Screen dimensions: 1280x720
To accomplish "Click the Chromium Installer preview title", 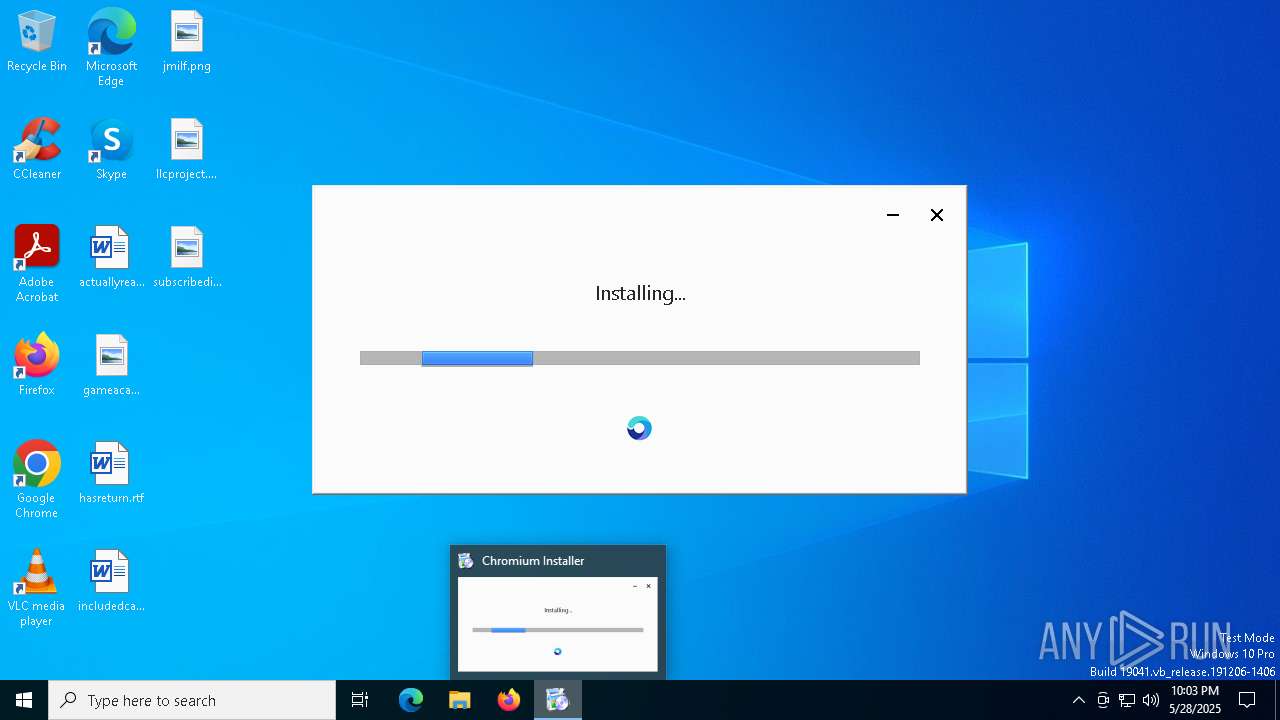I will 533,561.
